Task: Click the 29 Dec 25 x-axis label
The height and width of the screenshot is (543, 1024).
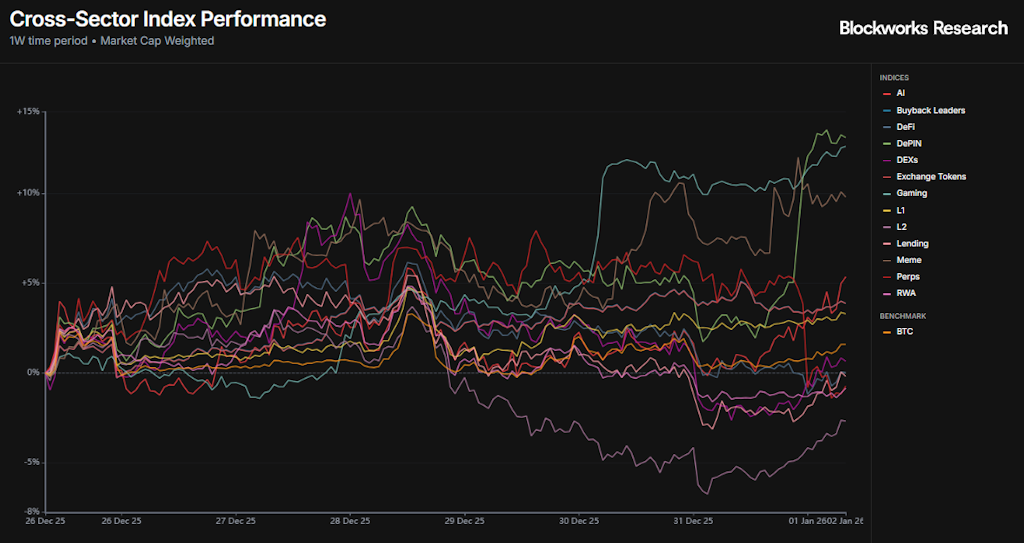Action: point(464,521)
